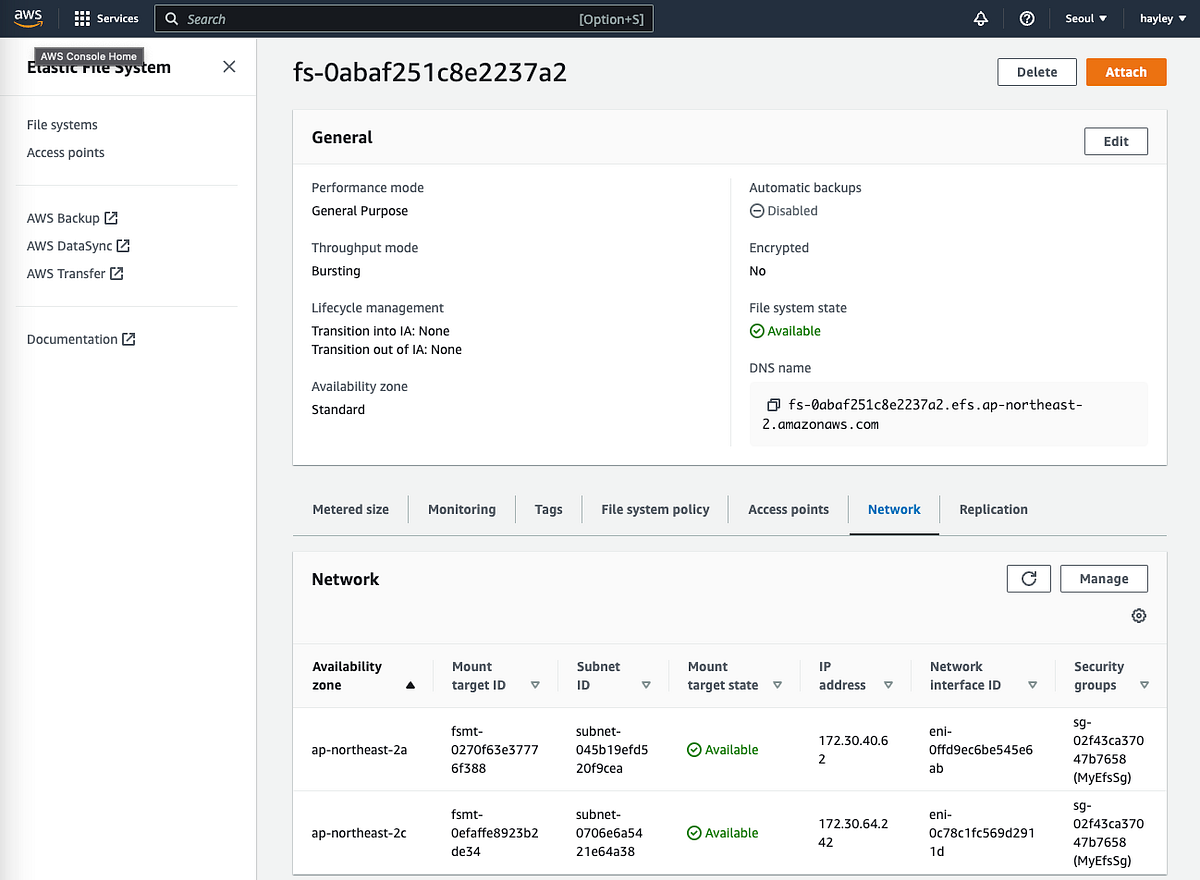Copy the DNS name with copy icon
Viewport: 1200px width, 880px height.
773,405
